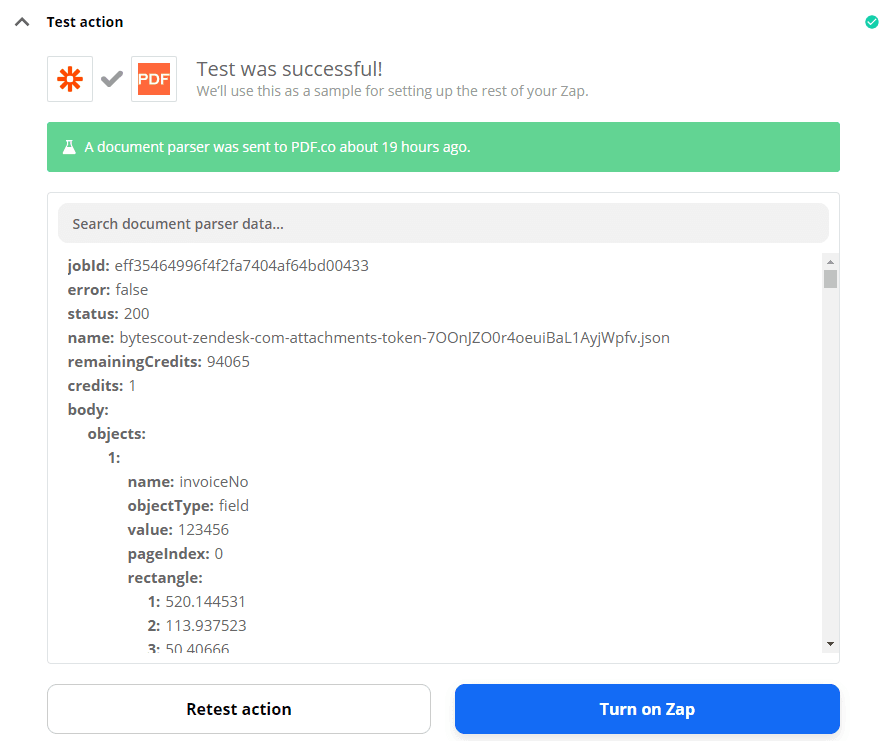The width and height of the screenshot is (886, 741).
Task: Click the Test action chevron arrow
Action: click(x=21, y=20)
